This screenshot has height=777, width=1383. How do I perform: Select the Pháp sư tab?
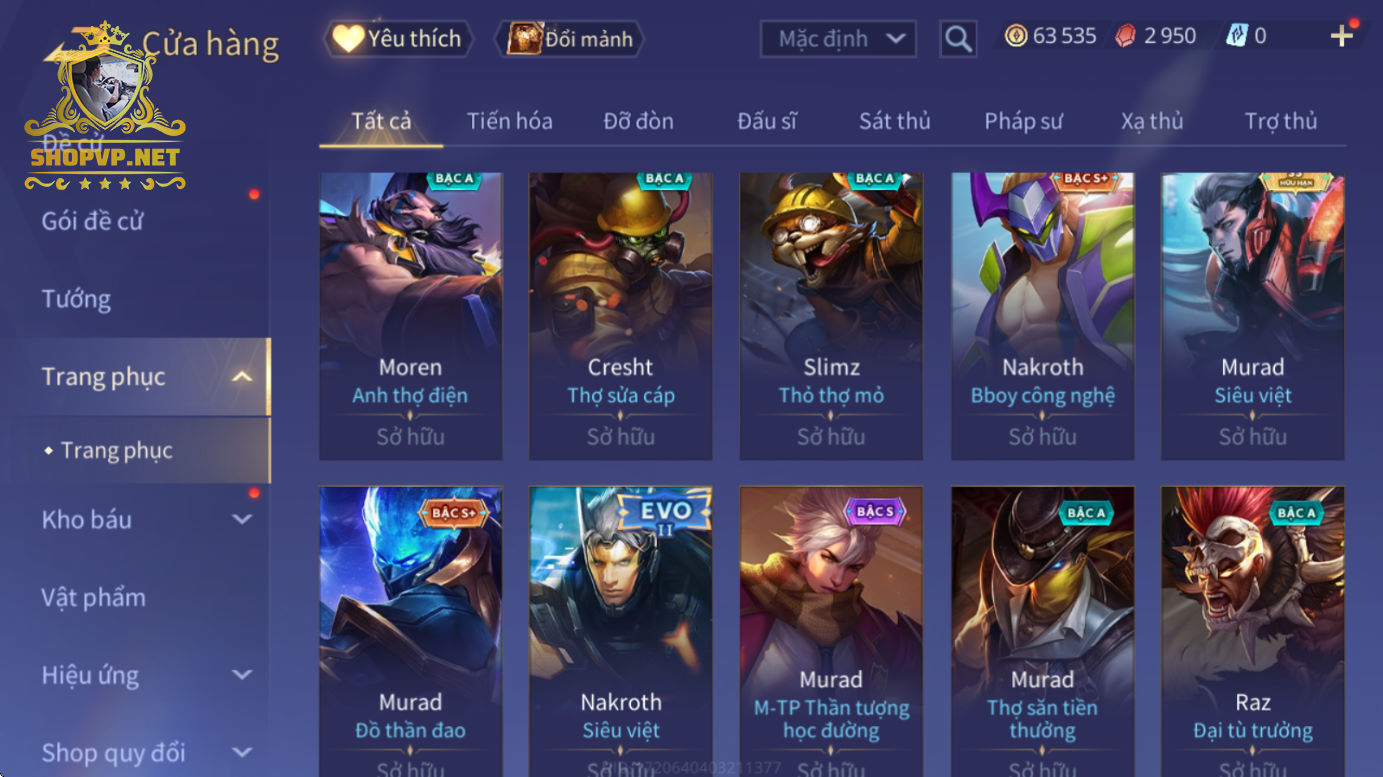click(1023, 121)
